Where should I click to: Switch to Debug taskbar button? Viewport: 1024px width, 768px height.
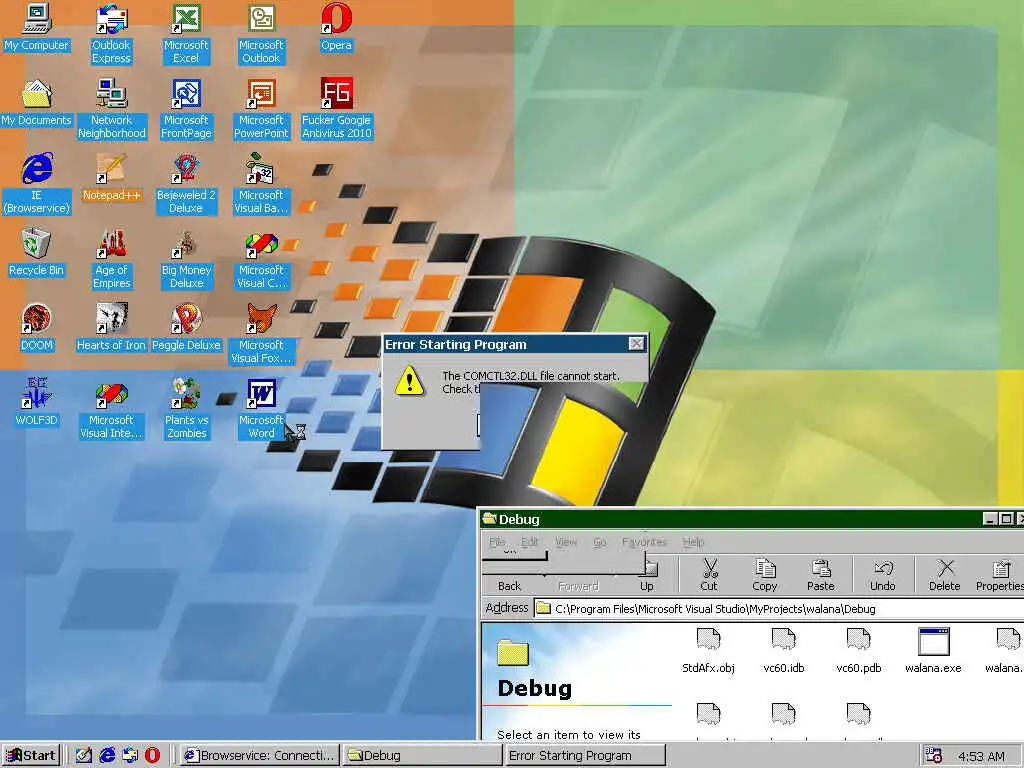pos(422,756)
